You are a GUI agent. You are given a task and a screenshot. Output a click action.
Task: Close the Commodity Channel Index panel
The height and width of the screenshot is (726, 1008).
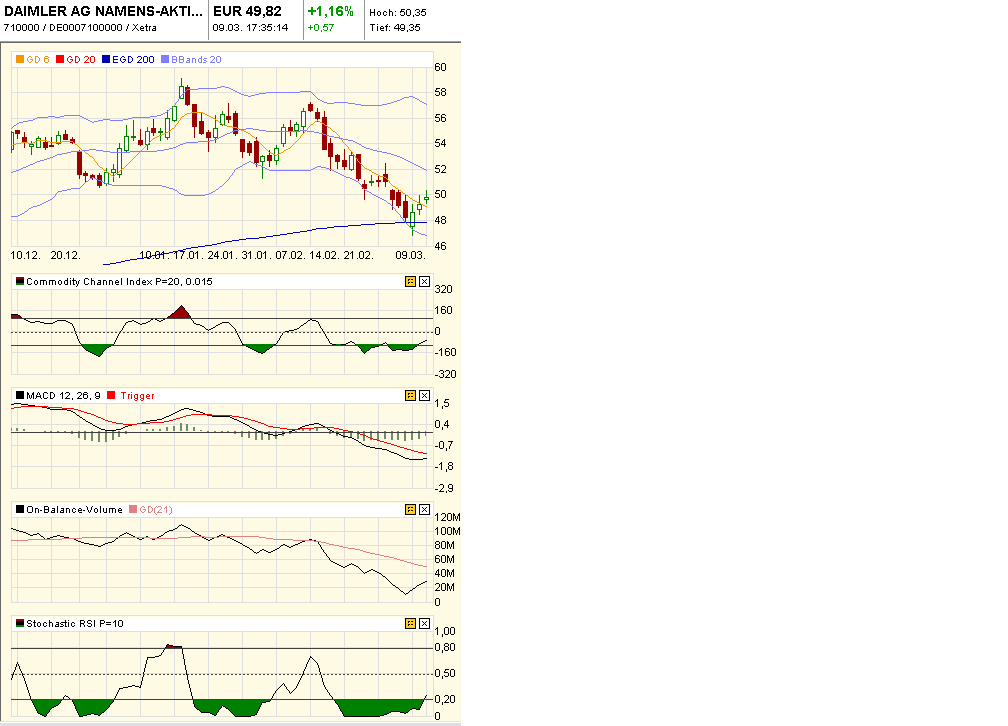(x=424, y=282)
